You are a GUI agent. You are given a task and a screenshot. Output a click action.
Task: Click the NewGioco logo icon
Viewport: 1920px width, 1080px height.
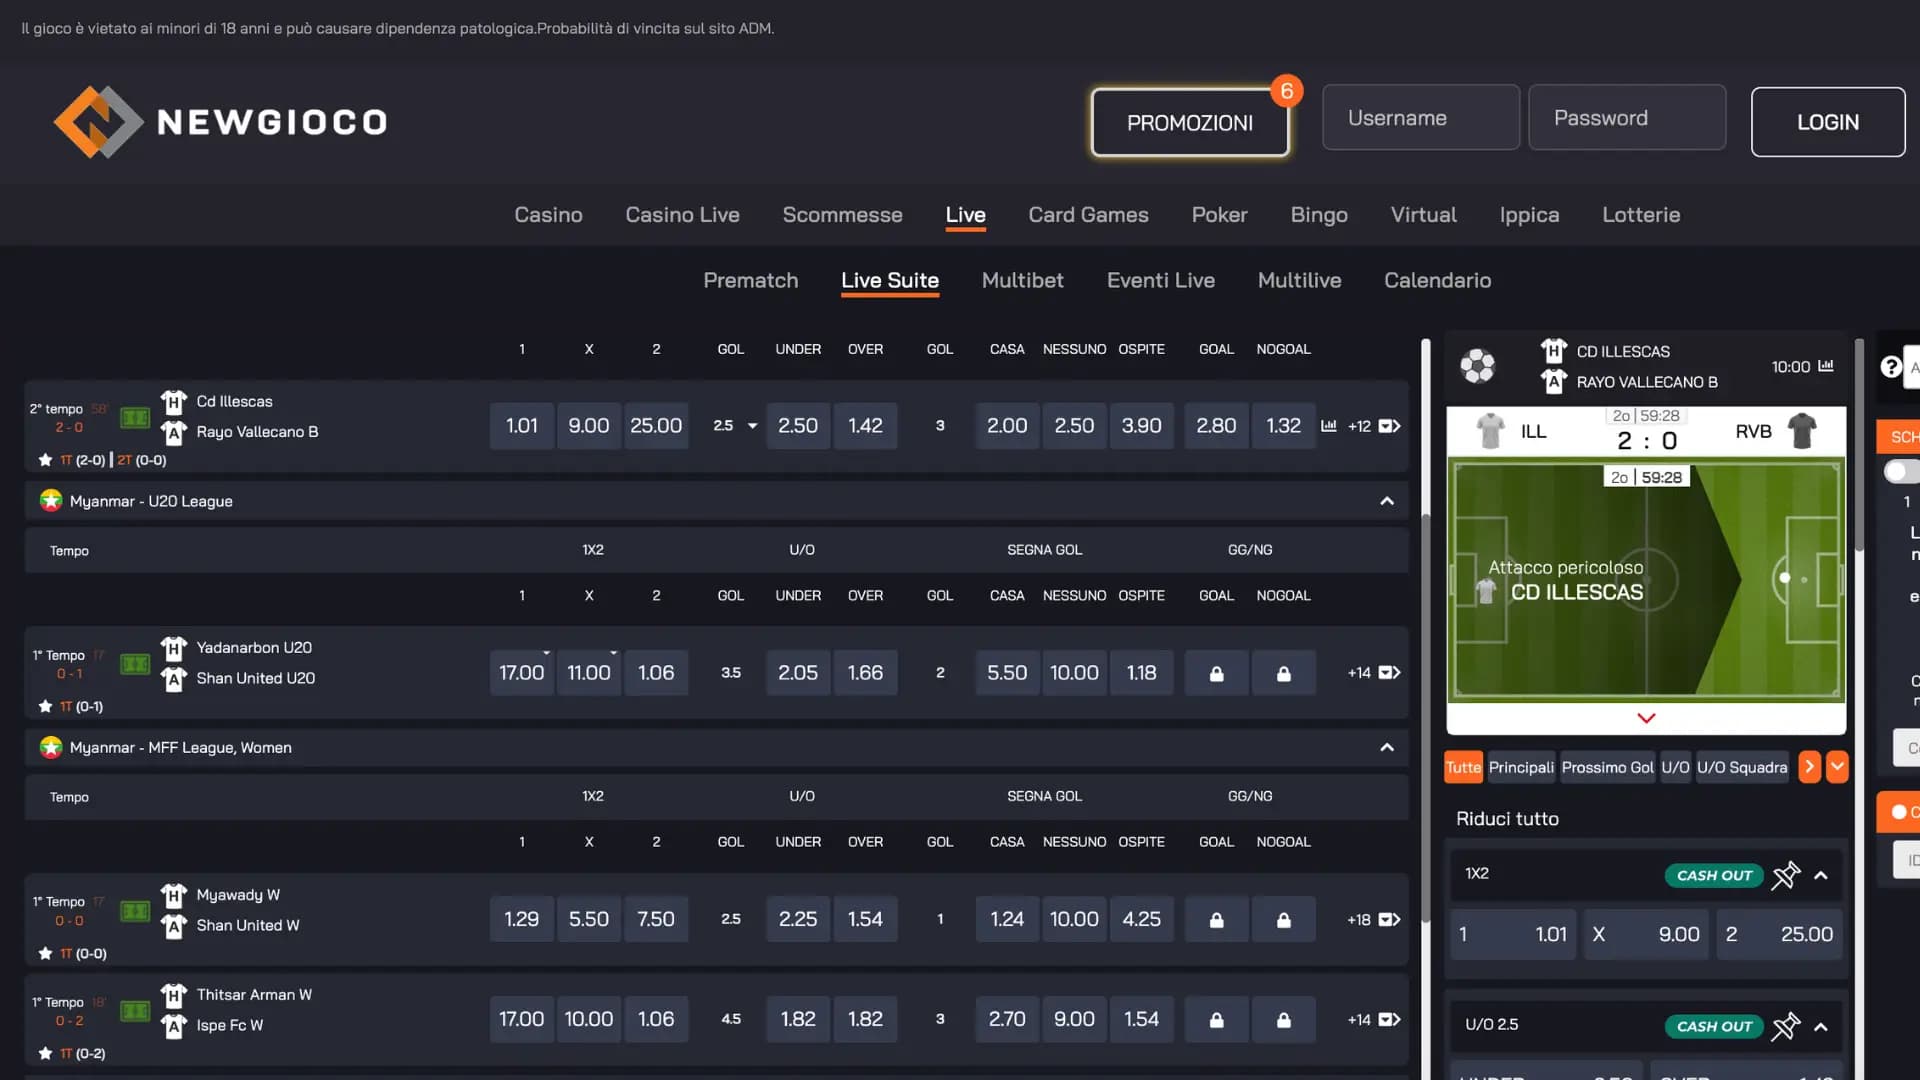coord(97,122)
